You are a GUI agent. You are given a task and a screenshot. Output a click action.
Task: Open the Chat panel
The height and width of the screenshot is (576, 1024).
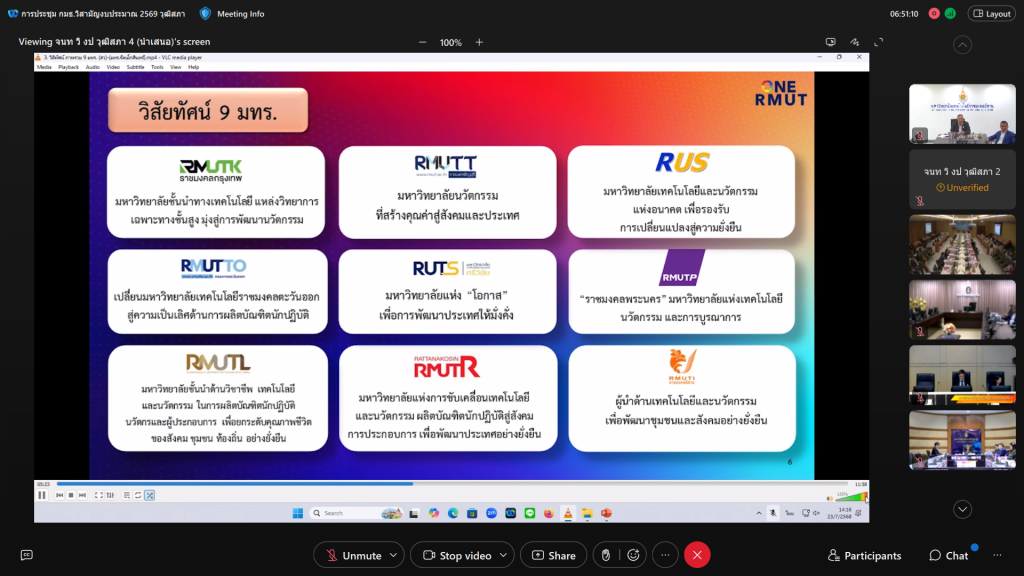(x=948, y=555)
